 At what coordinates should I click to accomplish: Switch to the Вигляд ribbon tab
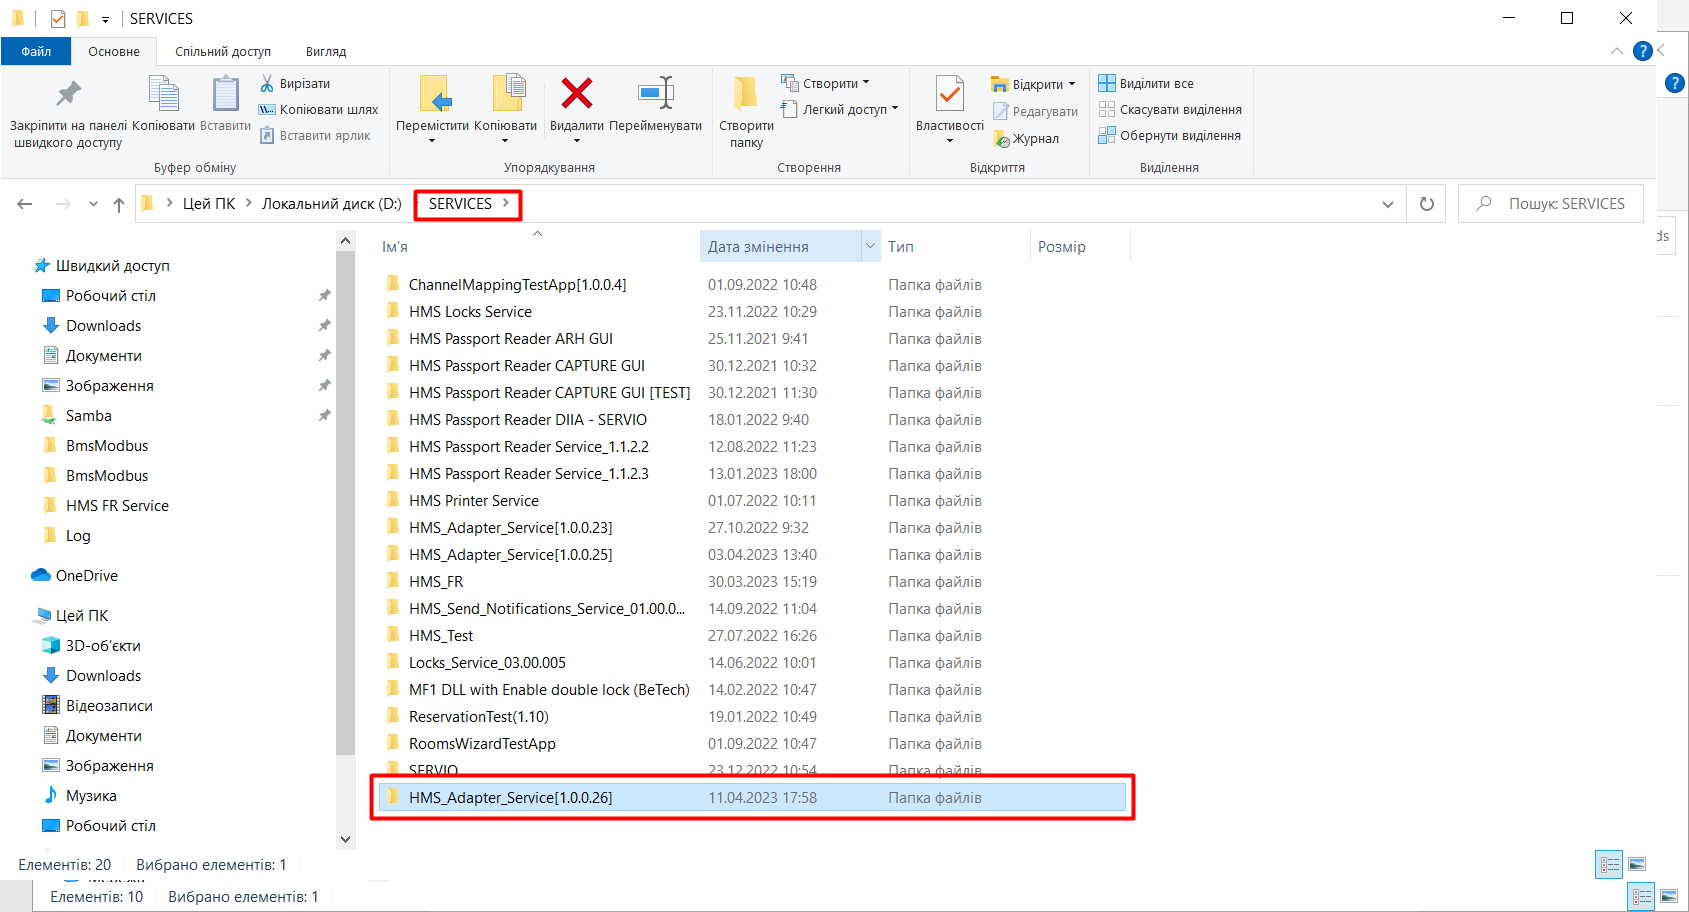326,51
